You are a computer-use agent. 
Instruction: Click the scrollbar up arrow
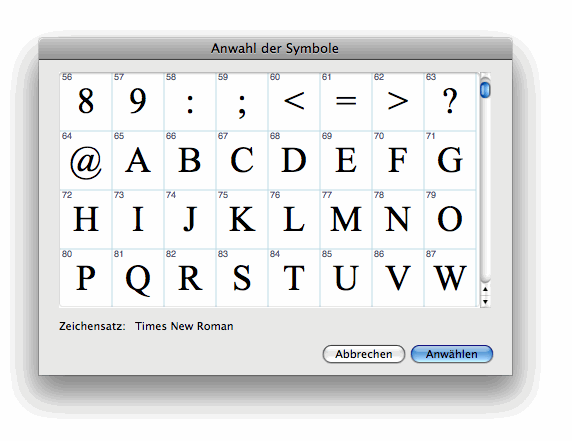click(485, 290)
